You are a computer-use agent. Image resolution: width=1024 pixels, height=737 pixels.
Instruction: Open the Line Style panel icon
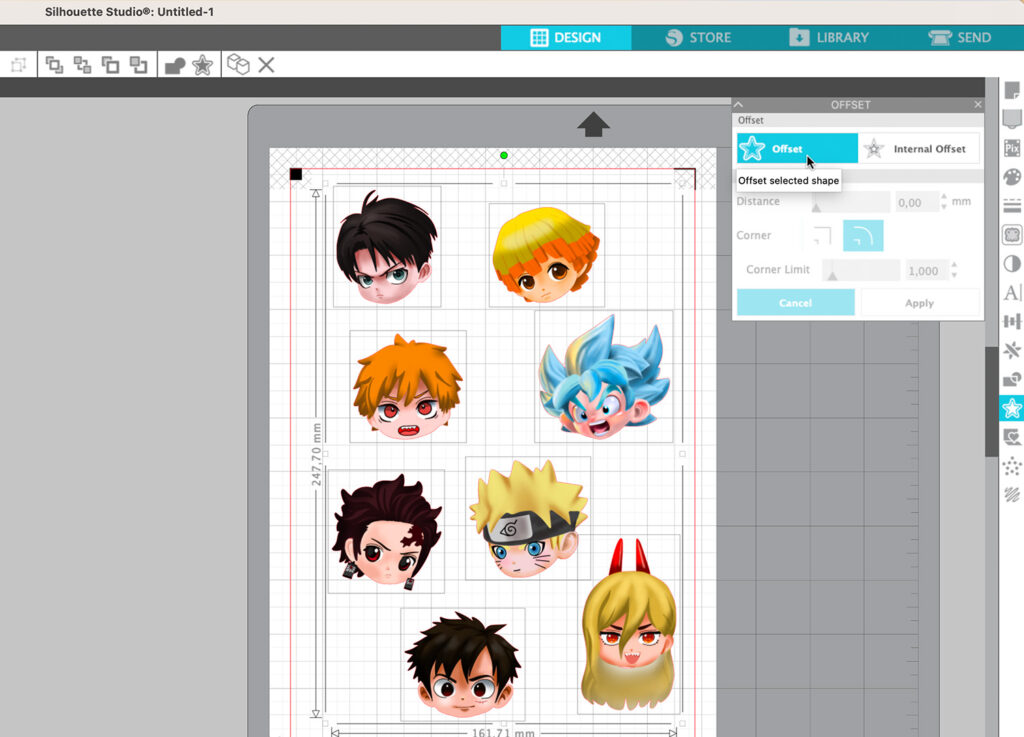pos(1012,206)
